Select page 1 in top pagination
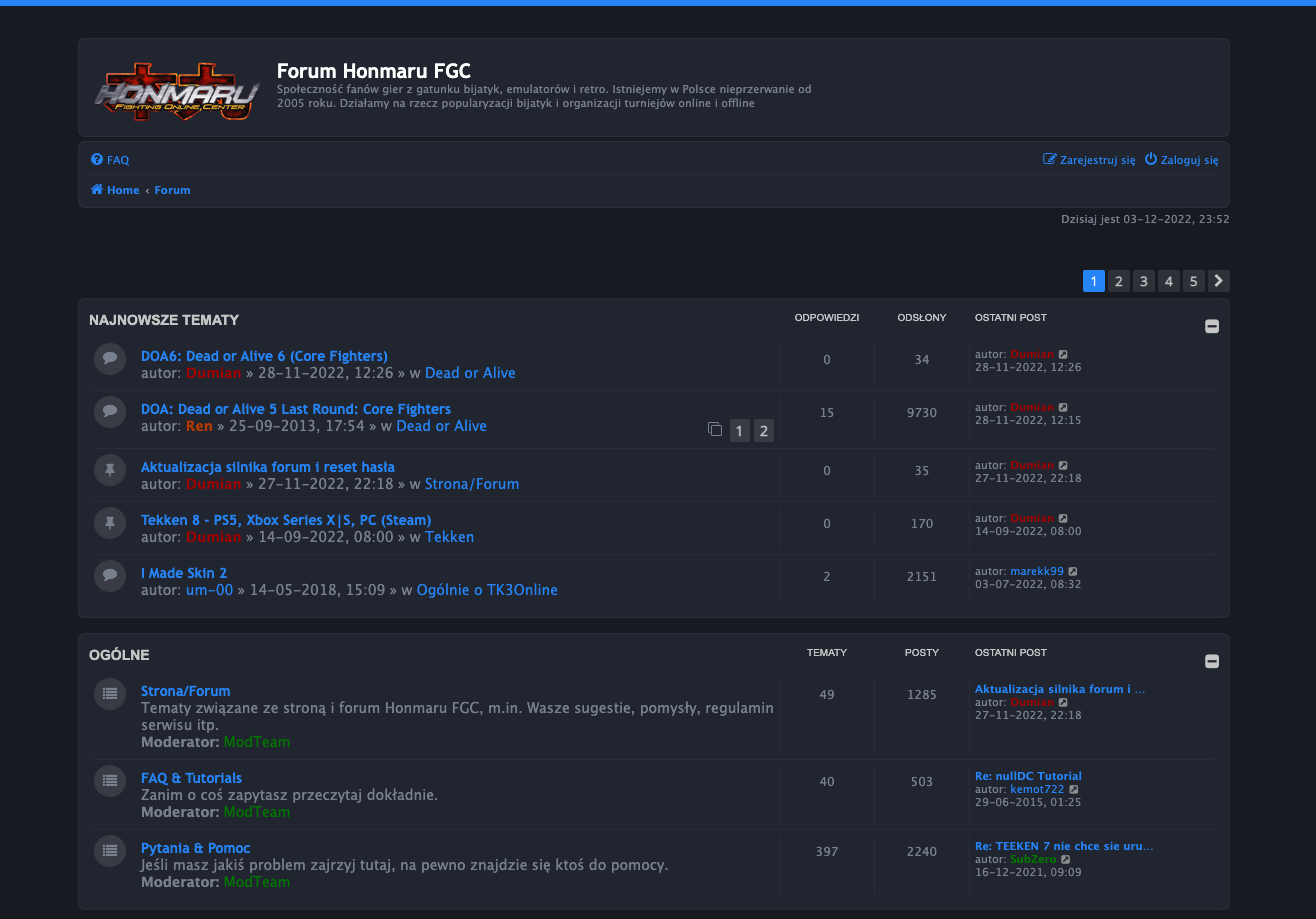 (1094, 281)
